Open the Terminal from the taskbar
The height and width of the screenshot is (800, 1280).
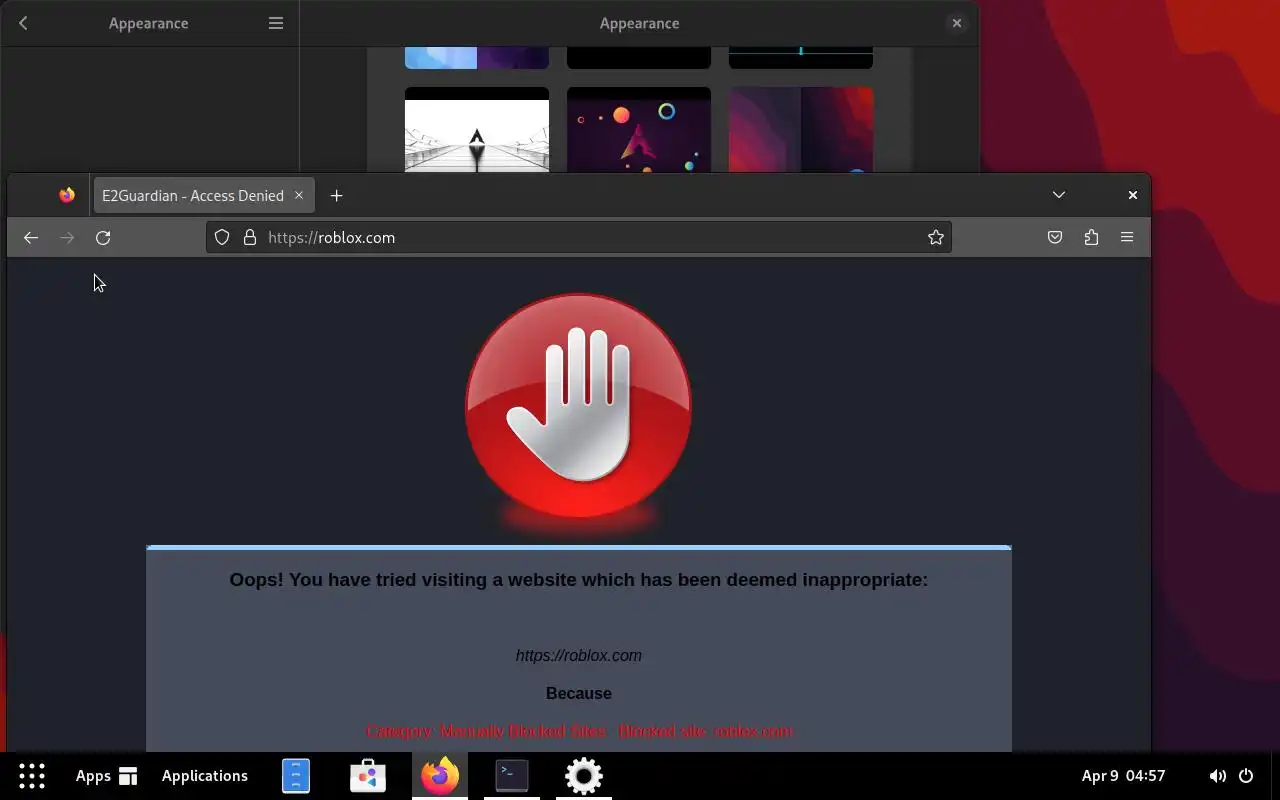(512, 775)
